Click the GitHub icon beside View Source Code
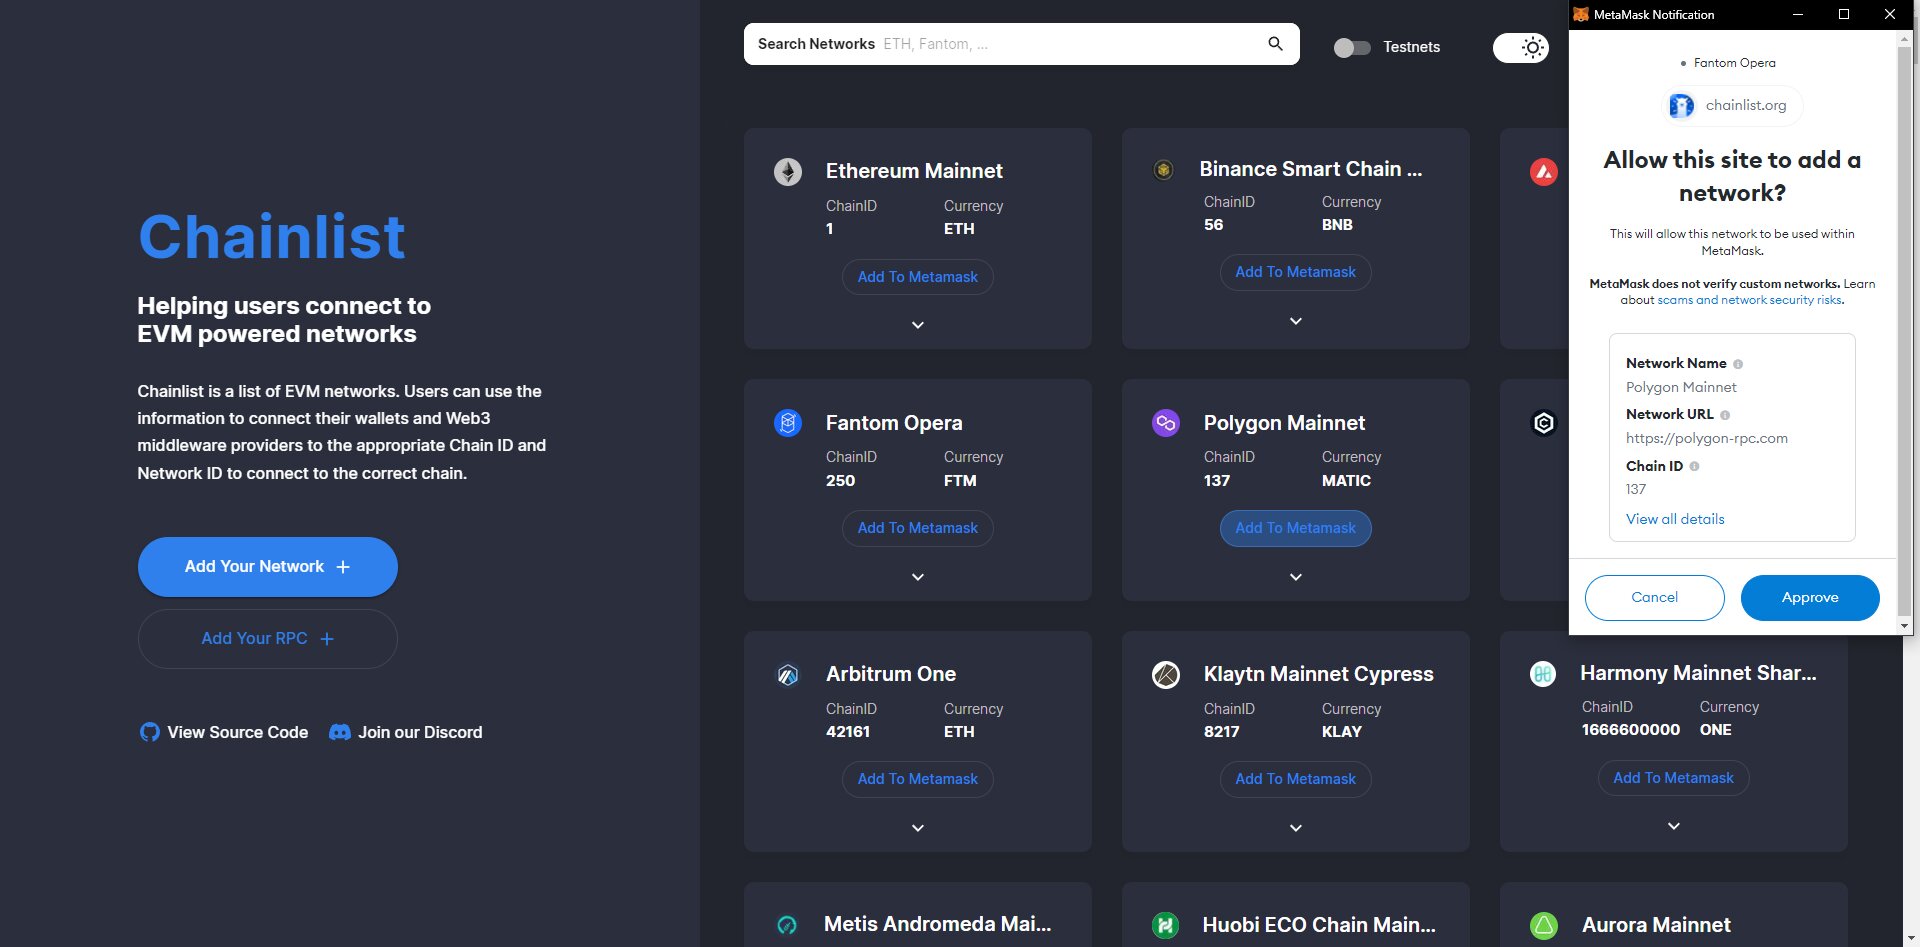 (x=150, y=732)
